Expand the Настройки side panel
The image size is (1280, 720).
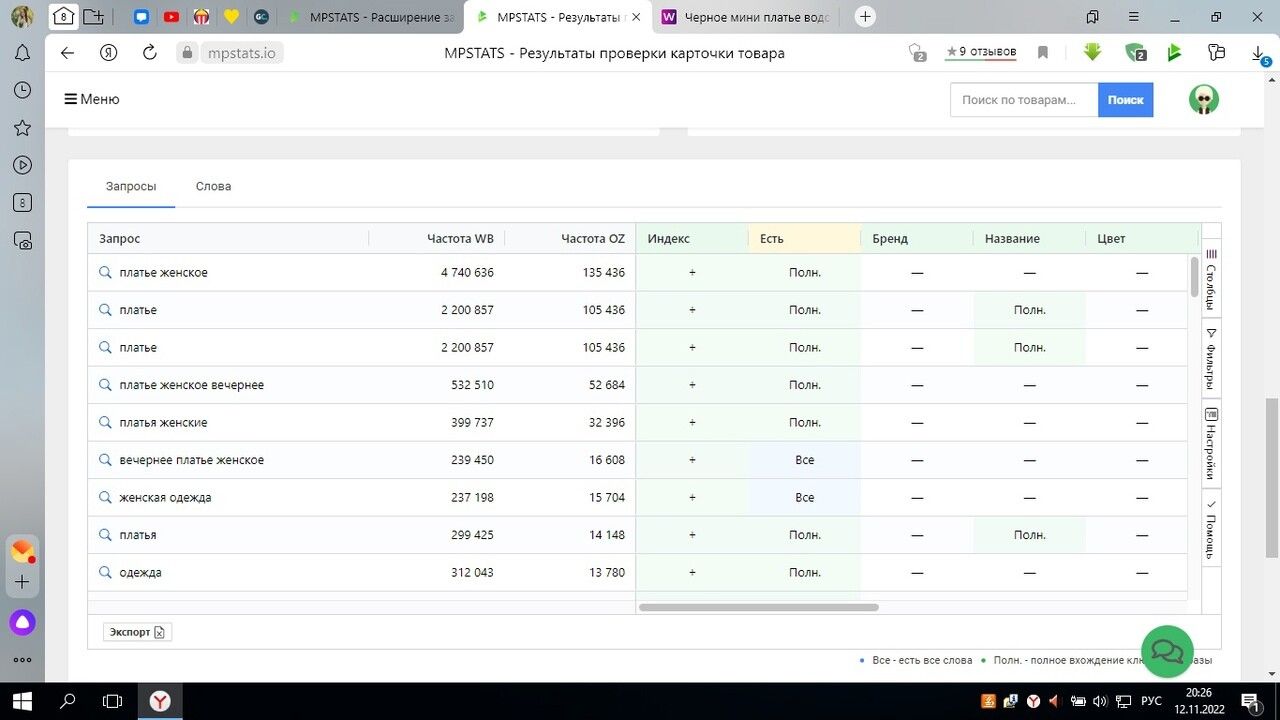click(1211, 443)
